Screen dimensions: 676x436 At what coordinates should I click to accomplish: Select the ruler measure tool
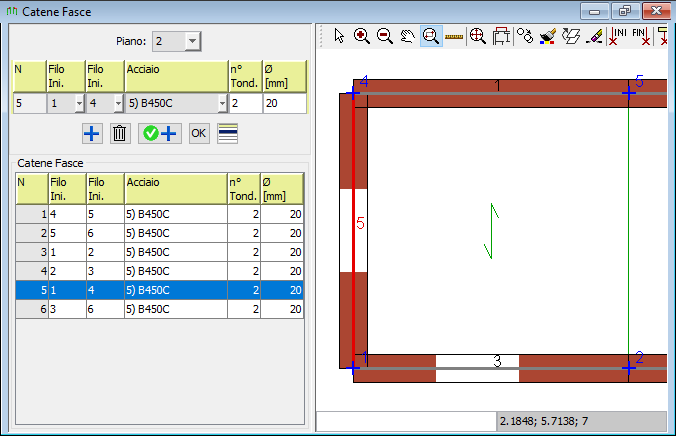click(x=455, y=36)
